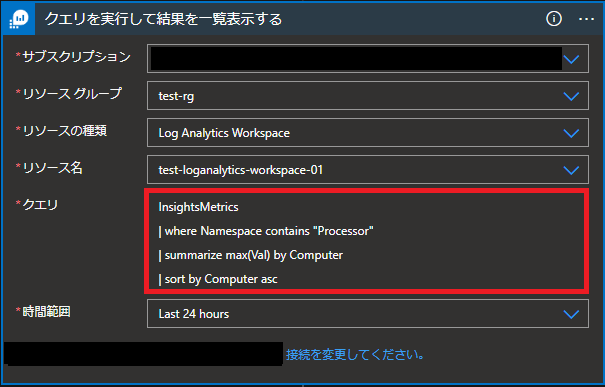Click the Log Analytics Workspace field
The image size is (605, 387).
pos(368,133)
